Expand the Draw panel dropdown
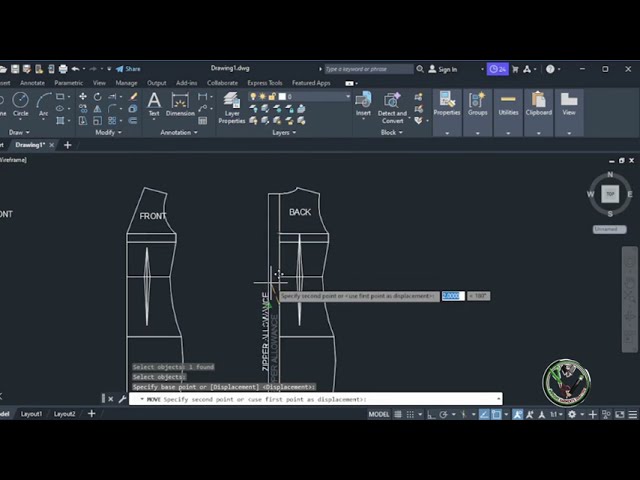640x480 pixels. [x=19, y=132]
